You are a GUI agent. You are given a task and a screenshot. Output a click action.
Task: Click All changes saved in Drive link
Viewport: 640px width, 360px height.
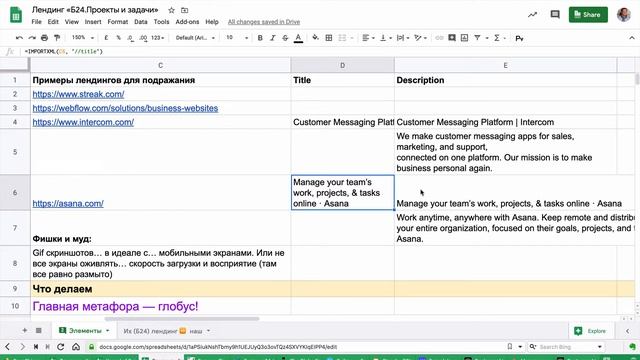click(x=264, y=22)
